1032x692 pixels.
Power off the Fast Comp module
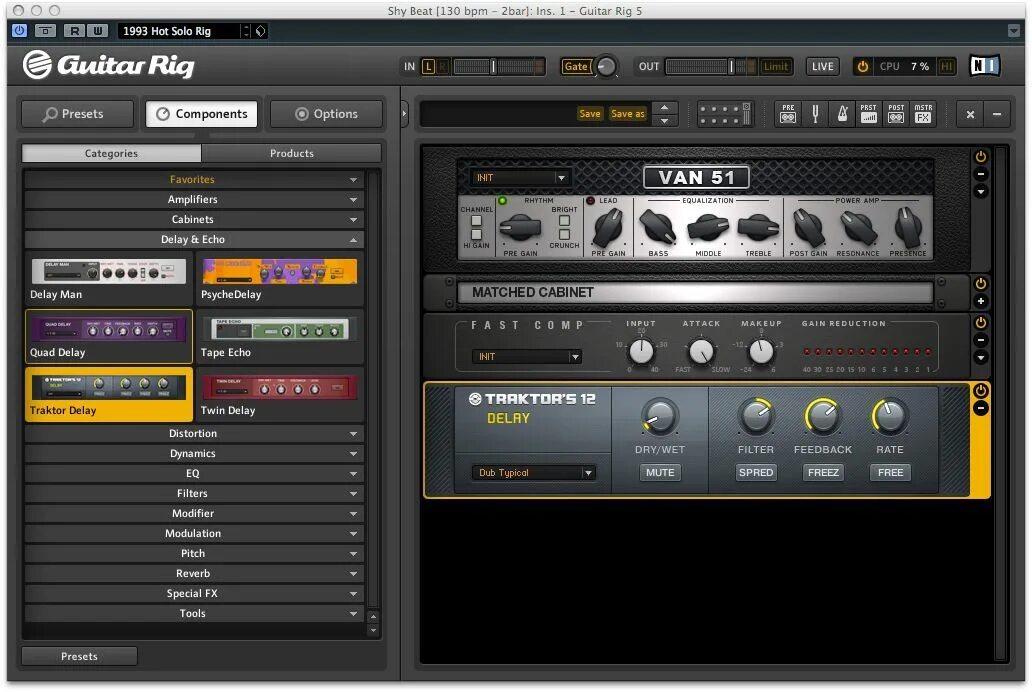pyautogui.click(x=981, y=323)
